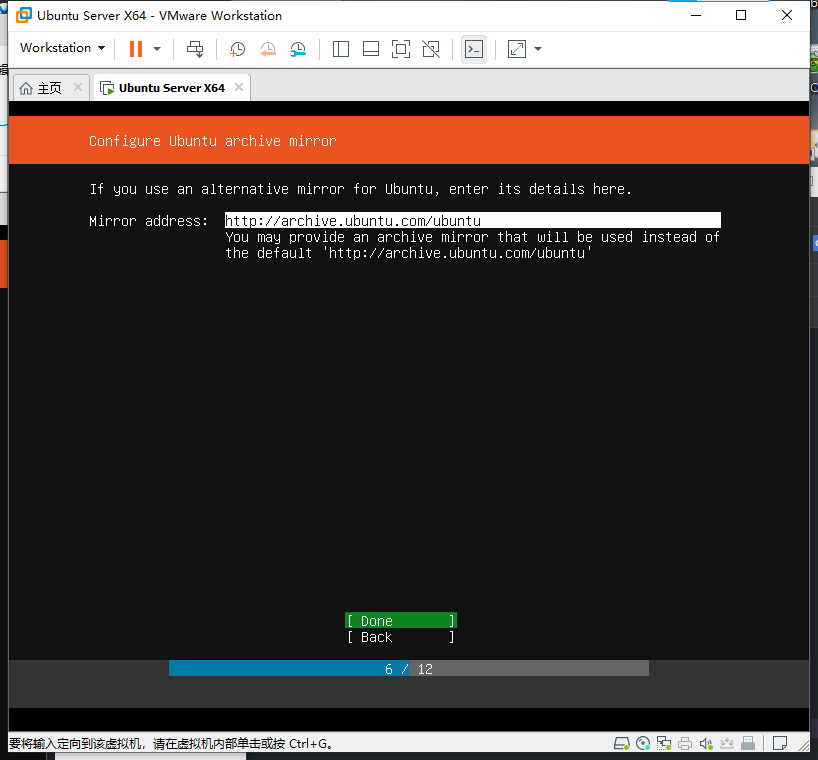Click the Mirror address input field
818x760 pixels.
click(473, 221)
